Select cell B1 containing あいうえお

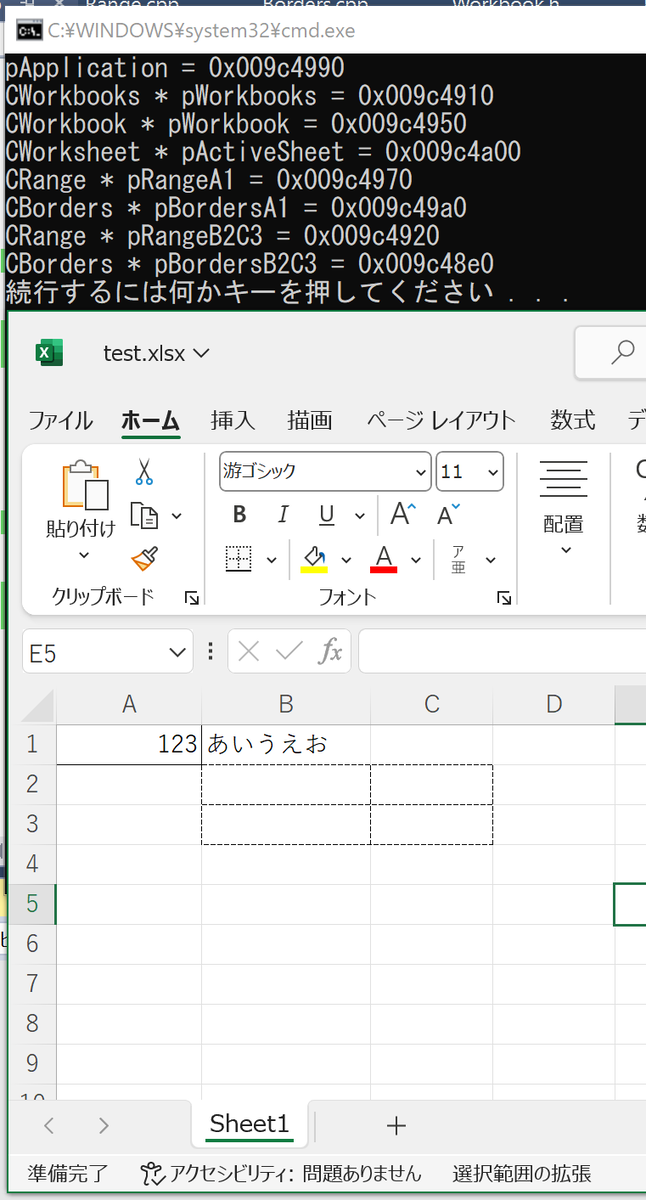pyautogui.click(x=286, y=744)
